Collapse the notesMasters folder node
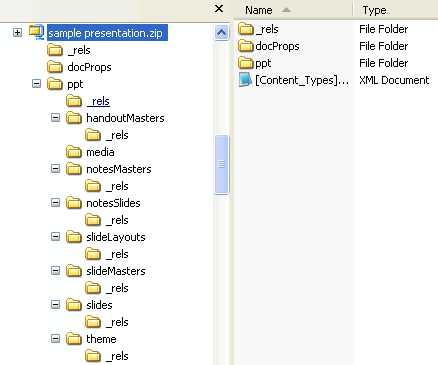438x365 pixels. [55, 169]
